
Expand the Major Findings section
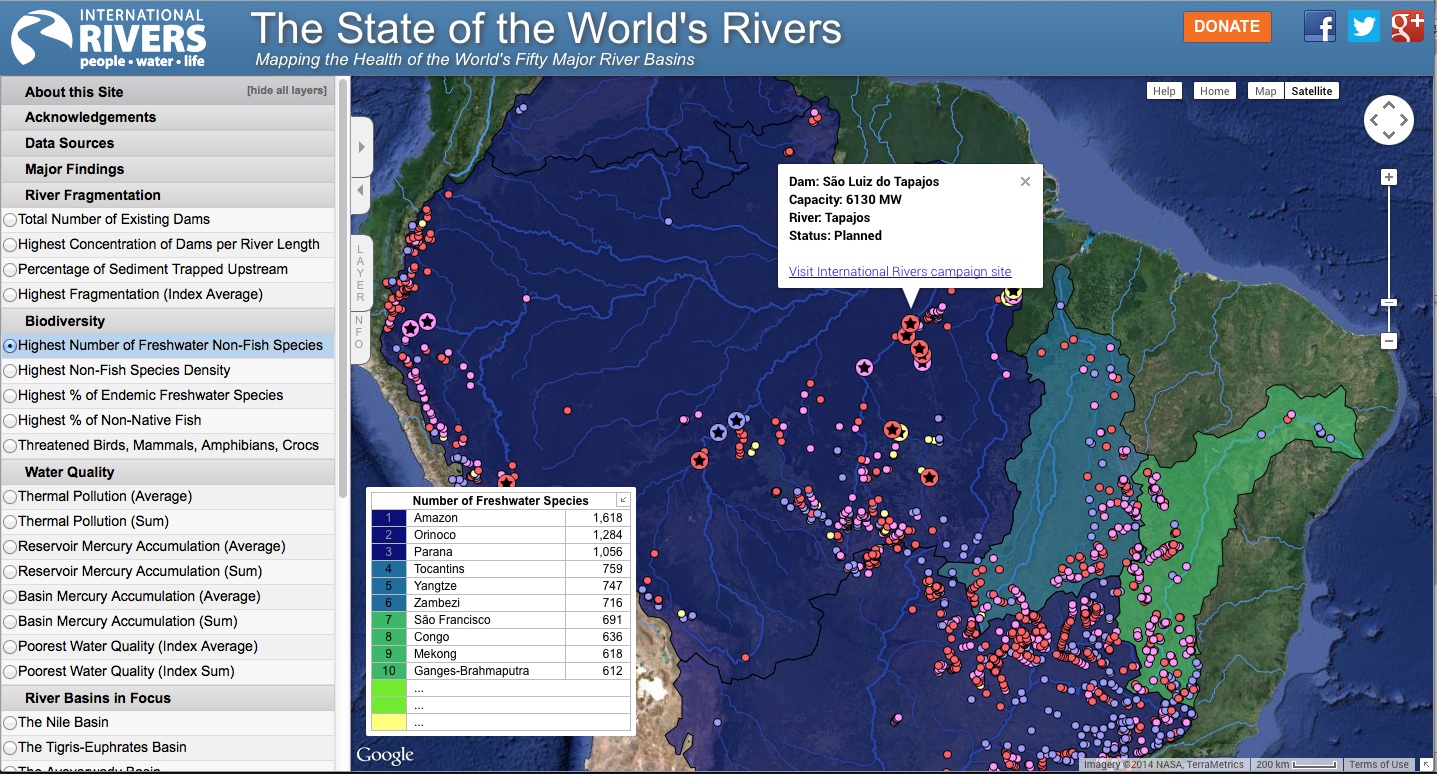pos(75,169)
